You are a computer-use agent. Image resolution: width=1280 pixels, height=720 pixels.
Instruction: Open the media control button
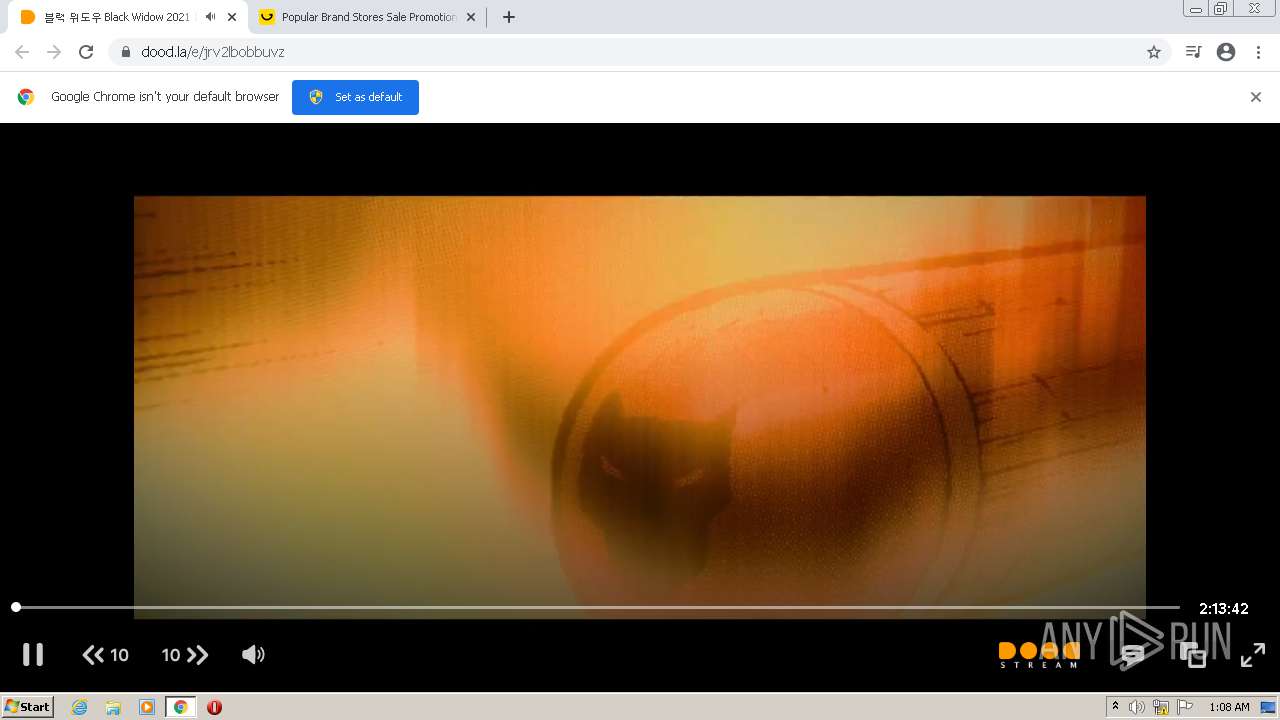[1193, 52]
